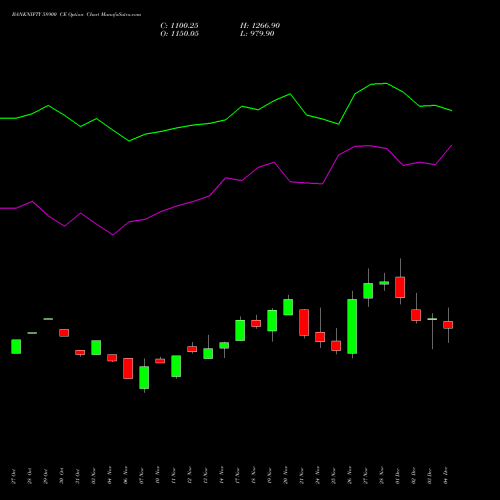Click the high value H: 1266.90

click(260, 26)
